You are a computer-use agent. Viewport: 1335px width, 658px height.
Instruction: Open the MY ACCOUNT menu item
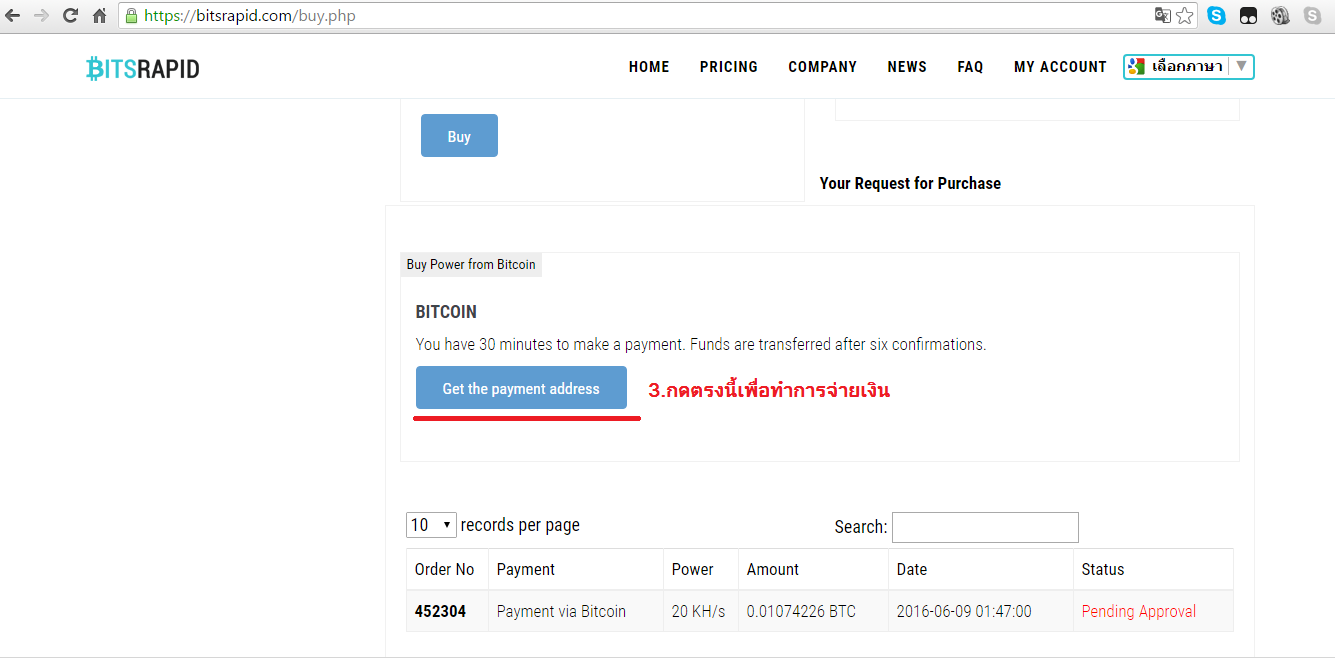pyautogui.click(x=1060, y=67)
